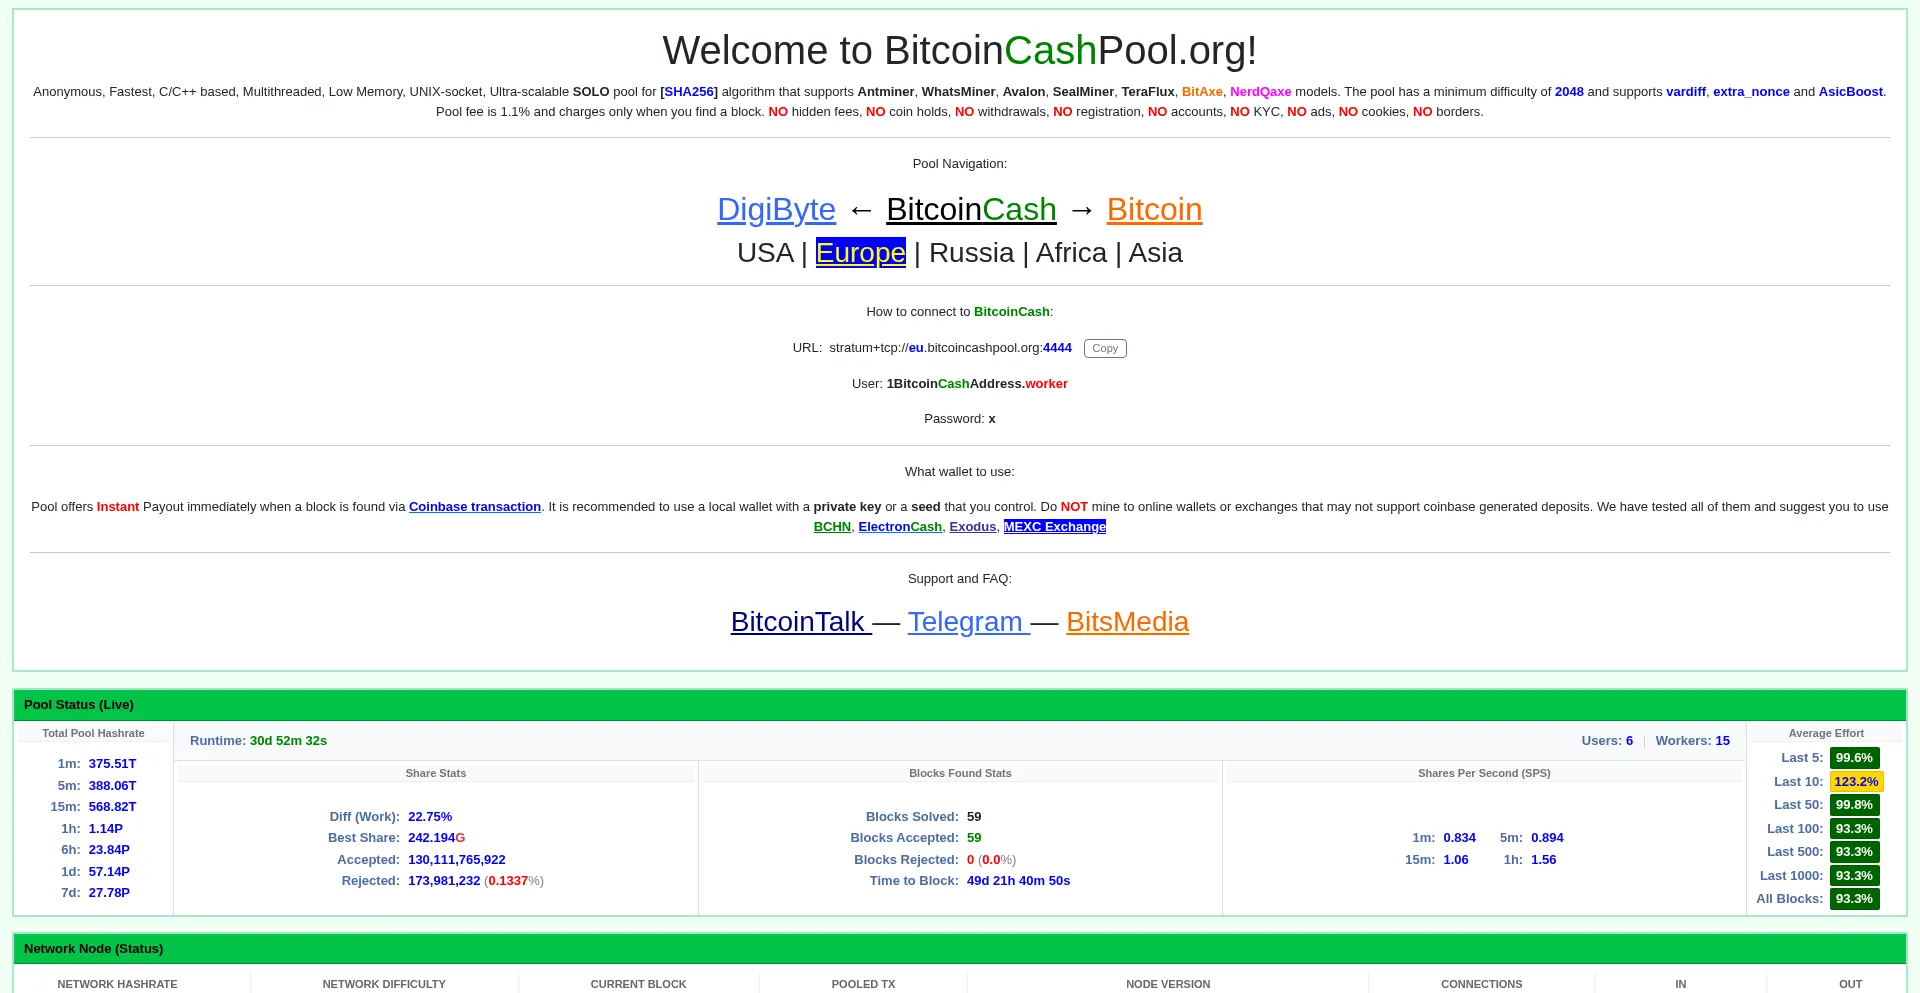1920x993 pixels.
Task: Click the Accepted shares value 130,111,765,922
Action: pos(457,860)
